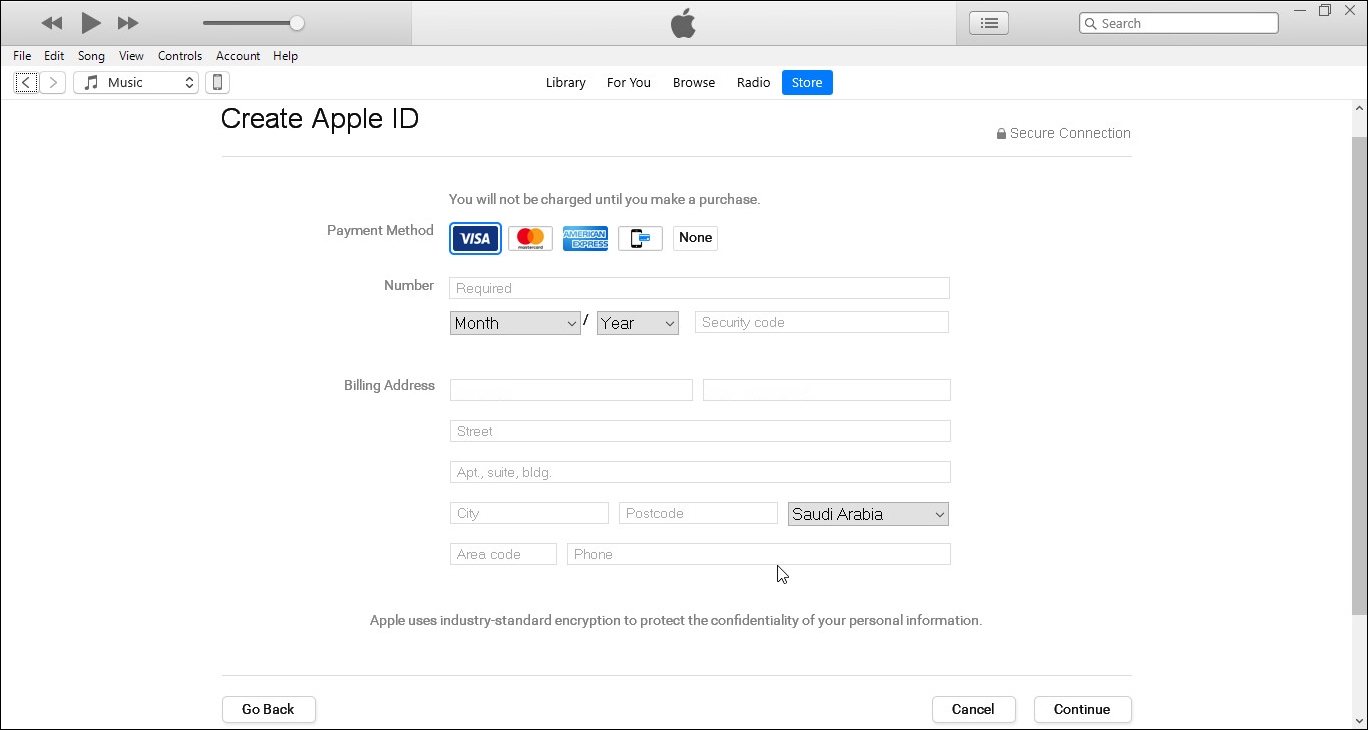Open the Music media type selector
1368x730 pixels.
136,83
